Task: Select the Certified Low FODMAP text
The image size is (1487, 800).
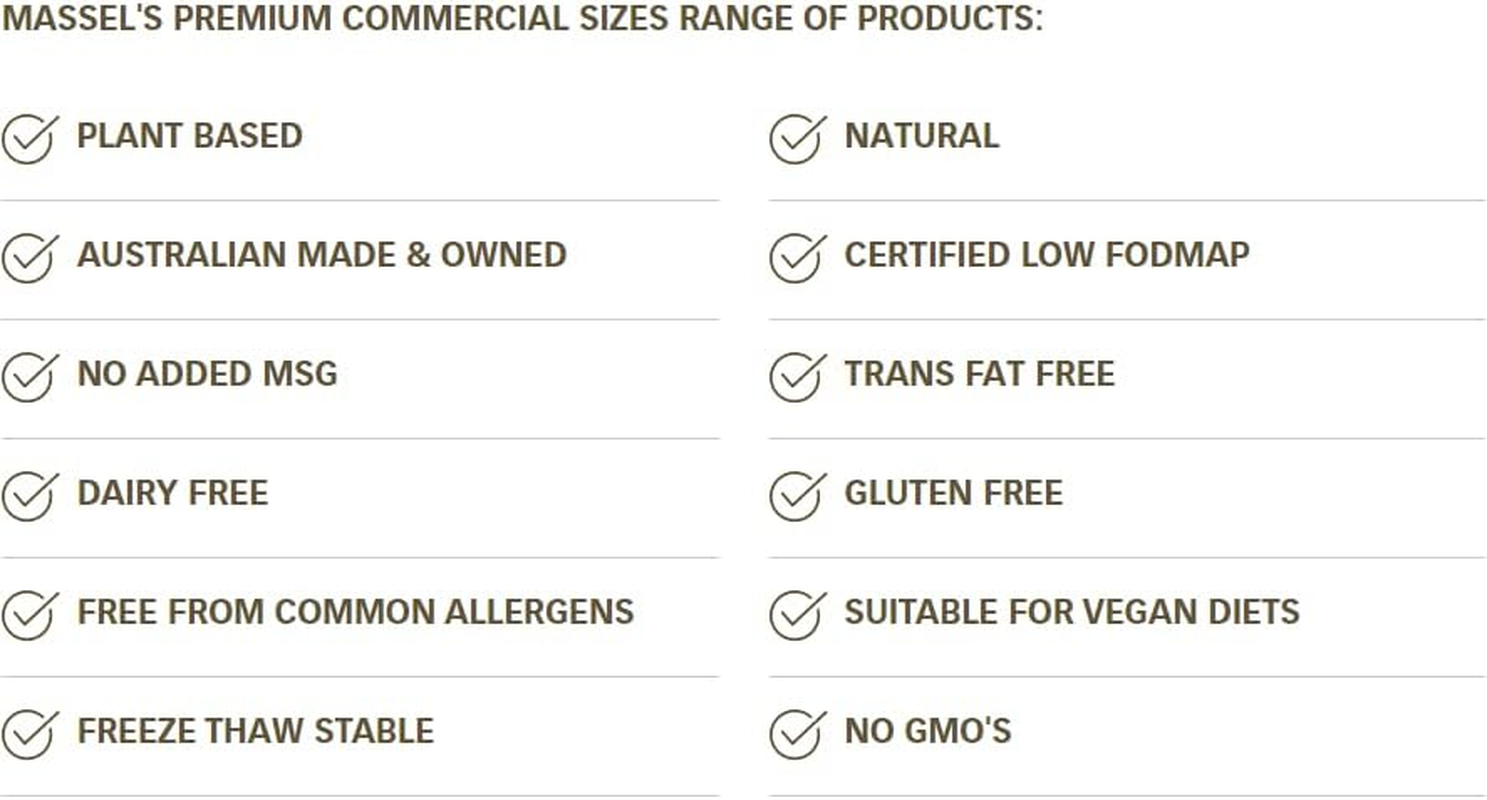Action: tap(1047, 255)
